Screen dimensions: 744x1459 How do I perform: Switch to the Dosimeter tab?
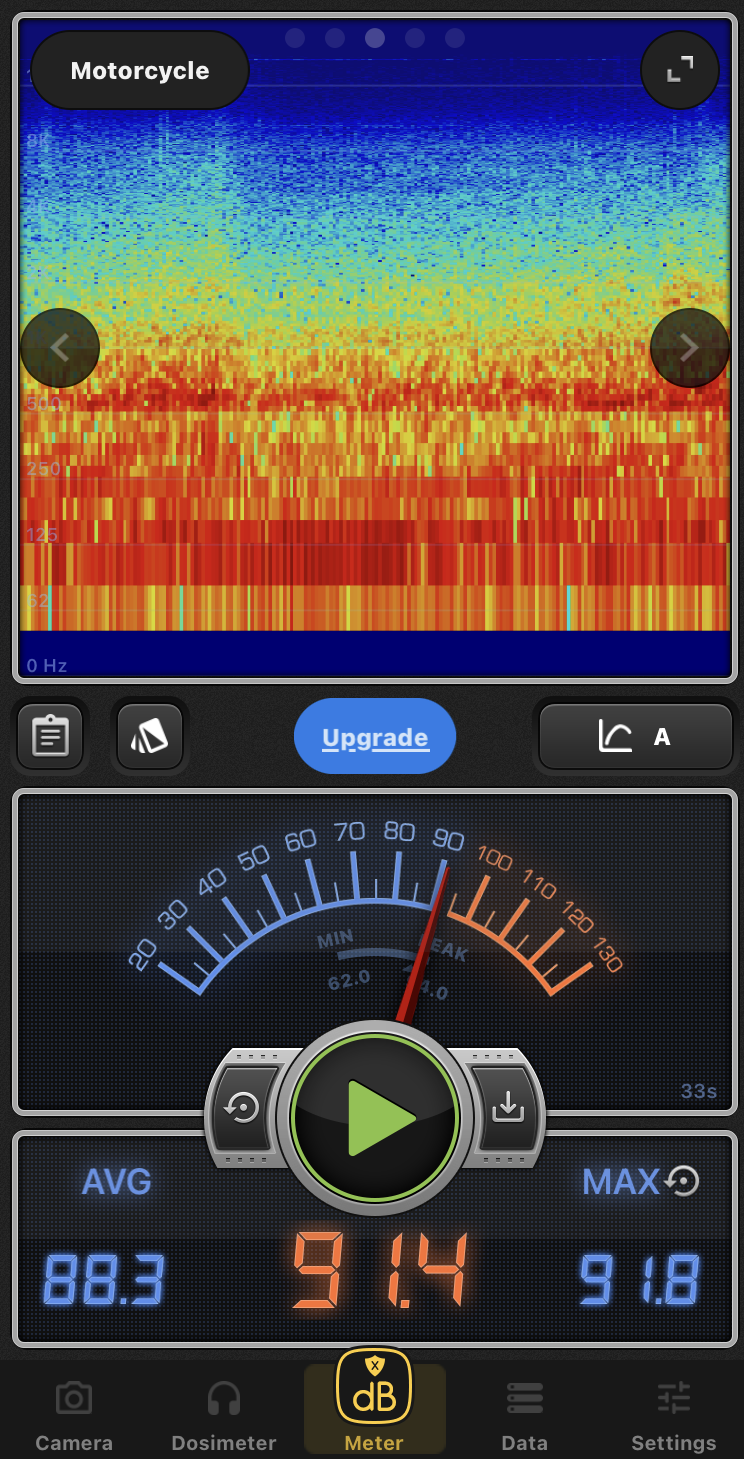224,1415
